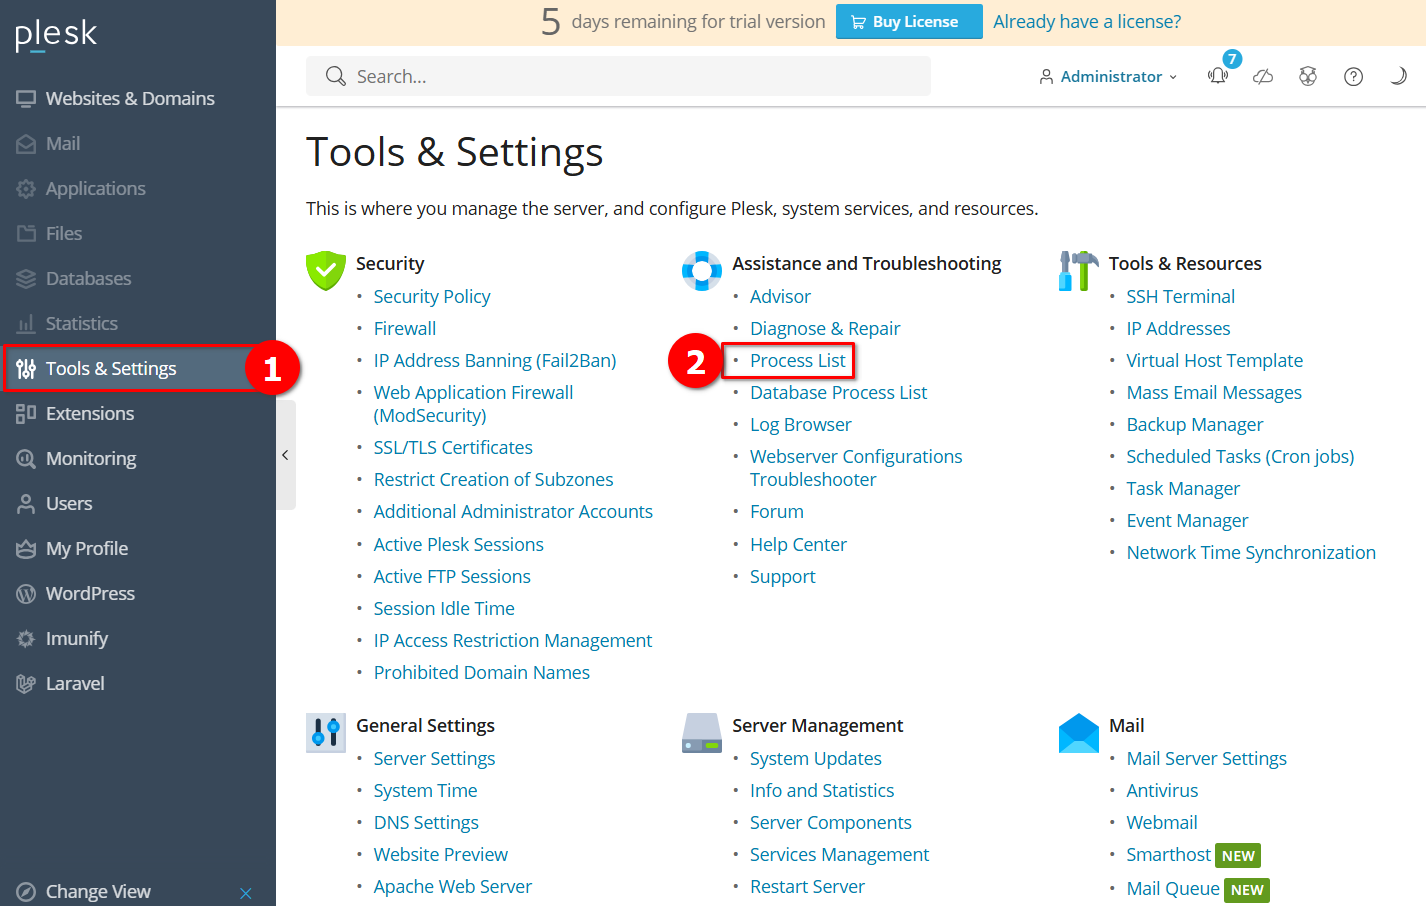Click the General Settings sliders icon
The height and width of the screenshot is (906, 1426).
(x=325, y=733)
